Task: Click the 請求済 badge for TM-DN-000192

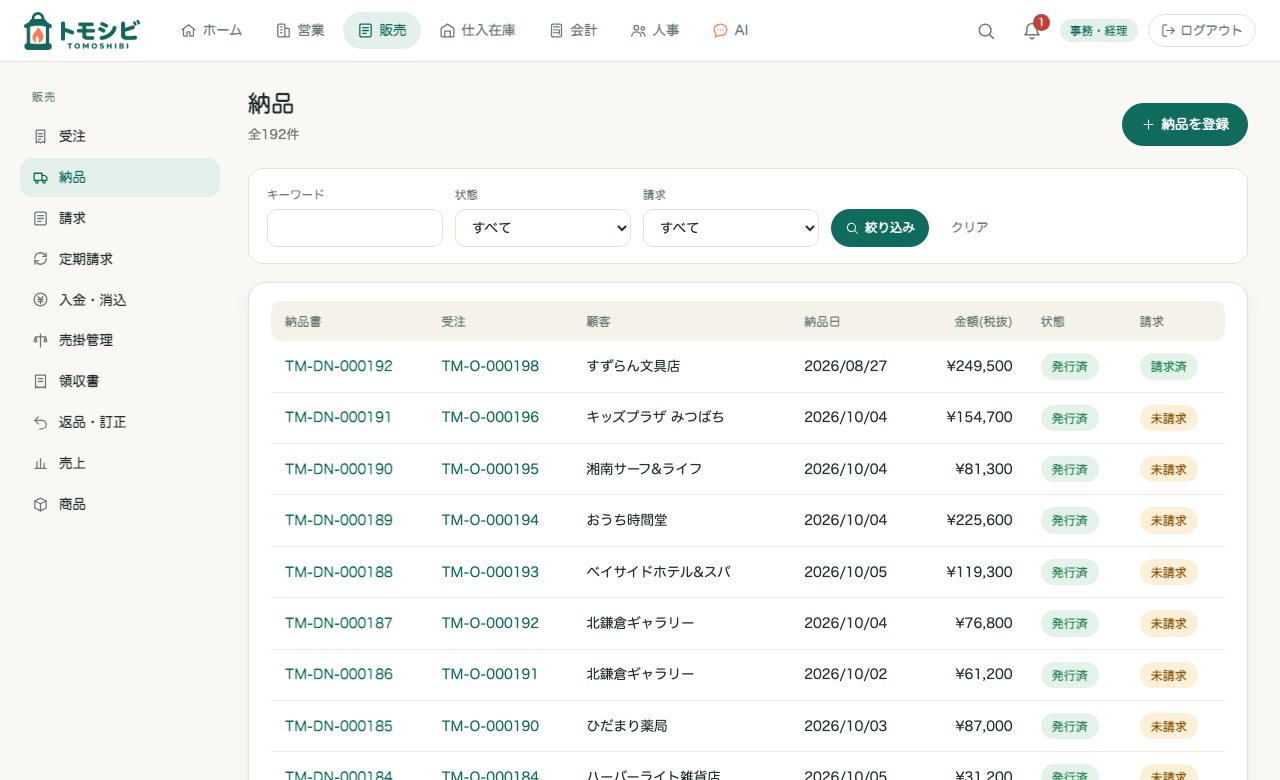Action: [x=1169, y=366]
